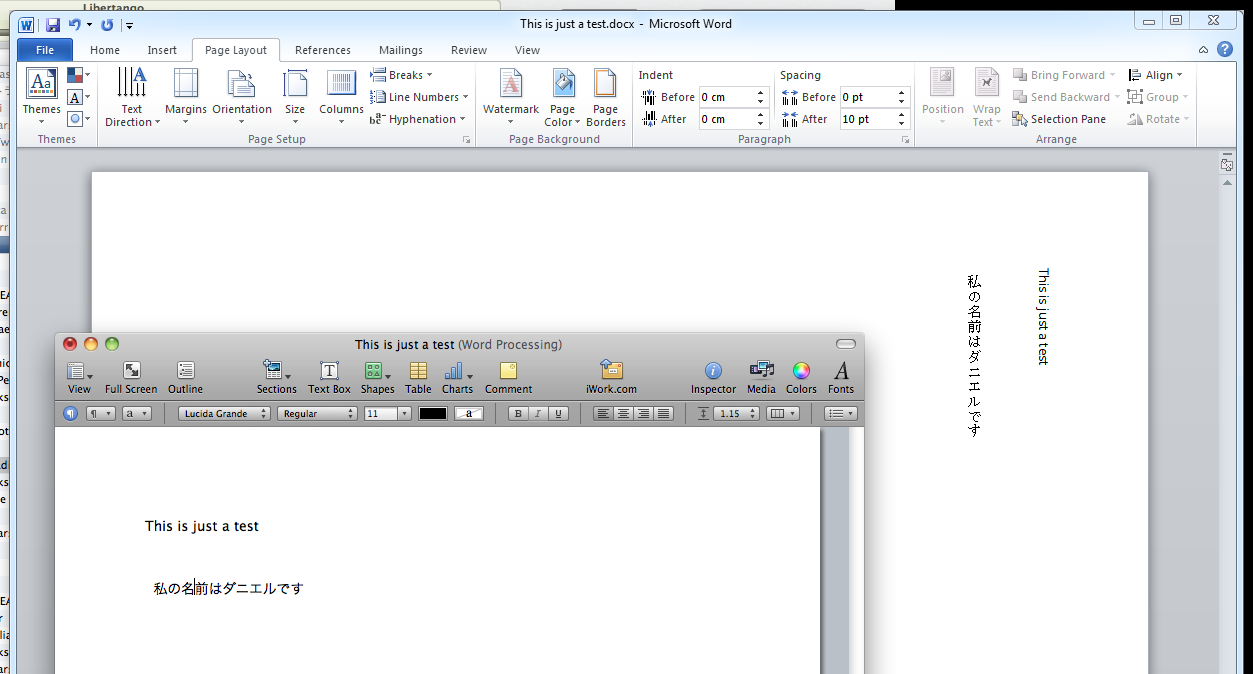
Task: Insert a Table in Pages
Action: coord(418,378)
